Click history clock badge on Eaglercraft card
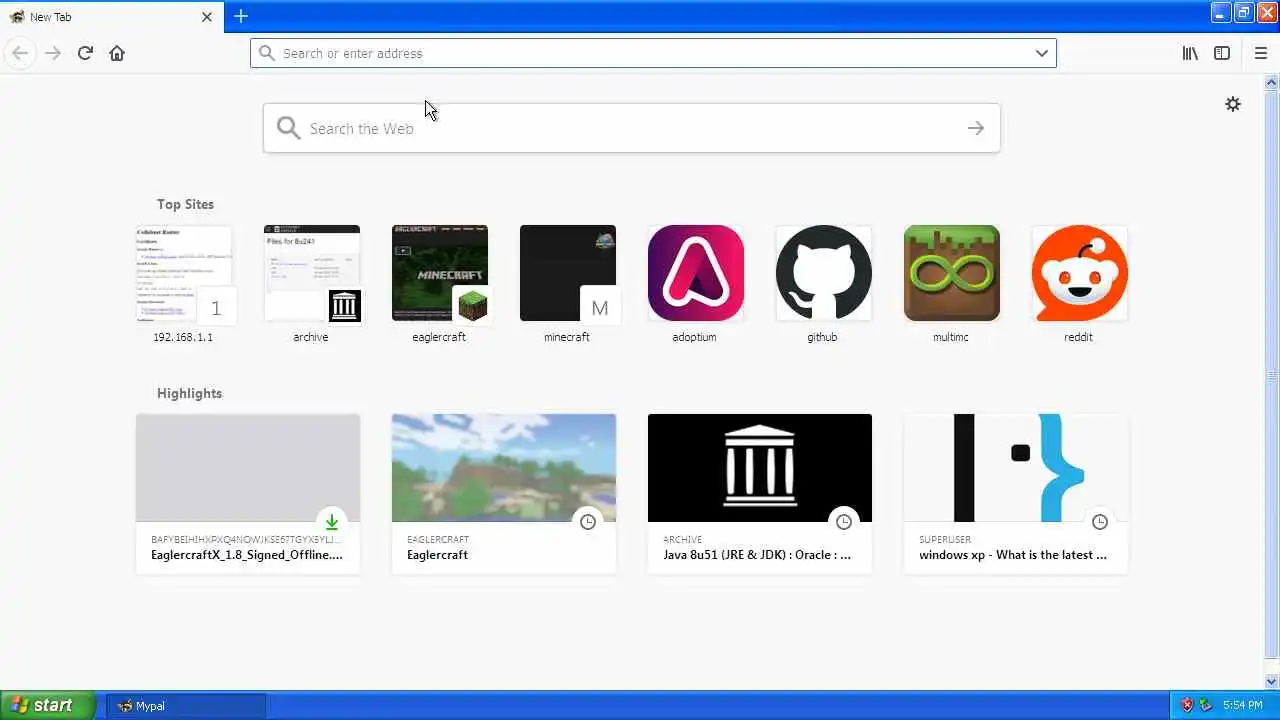The height and width of the screenshot is (720, 1280). [x=588, y=522]
